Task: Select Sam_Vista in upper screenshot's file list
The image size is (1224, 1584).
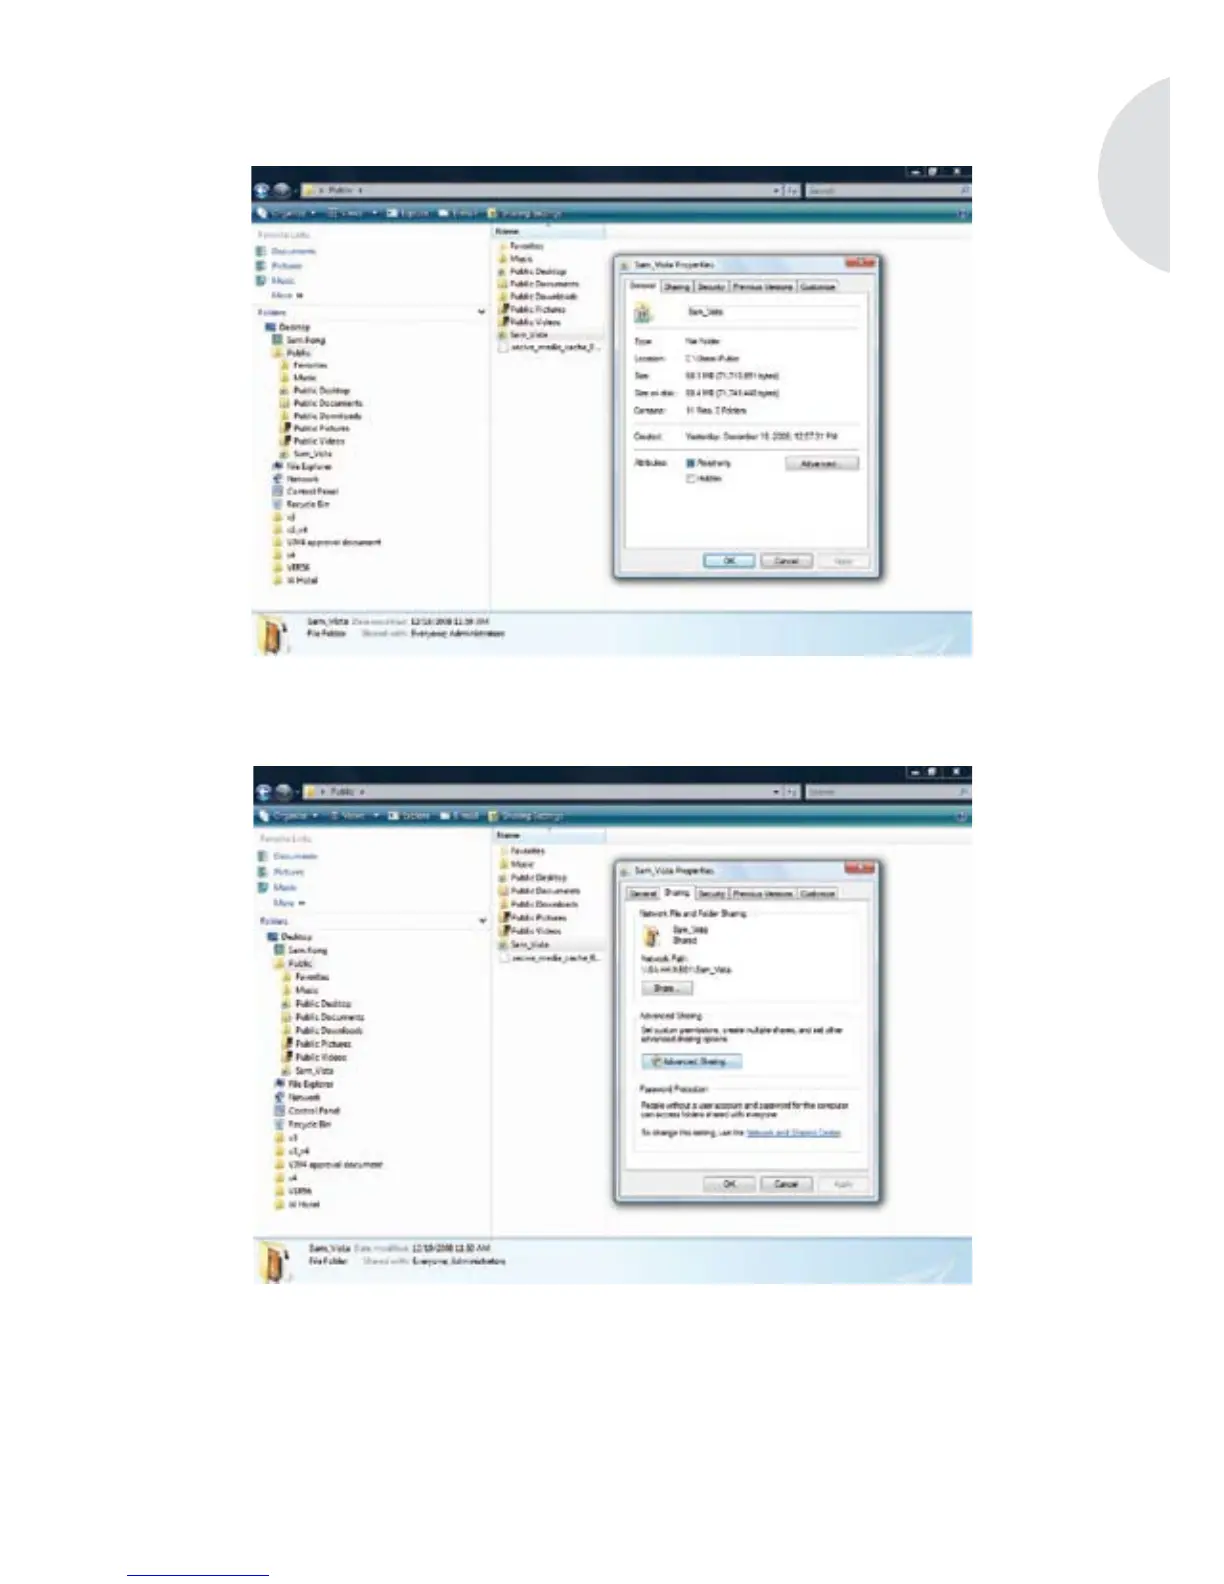Action: coord(529,335)
